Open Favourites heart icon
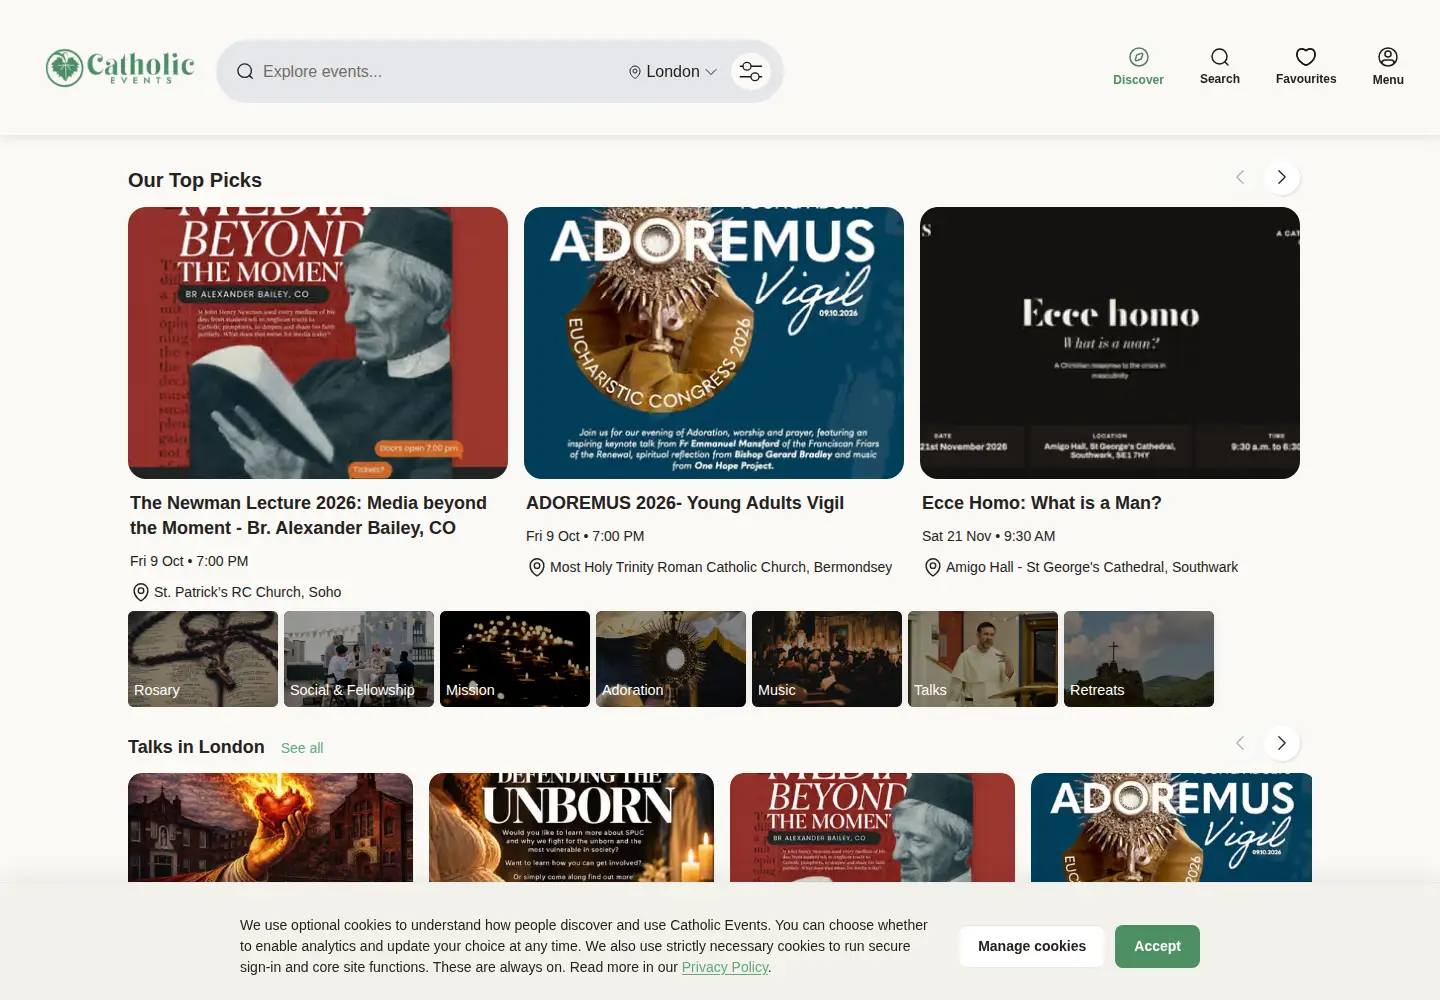 (1306, 57)
